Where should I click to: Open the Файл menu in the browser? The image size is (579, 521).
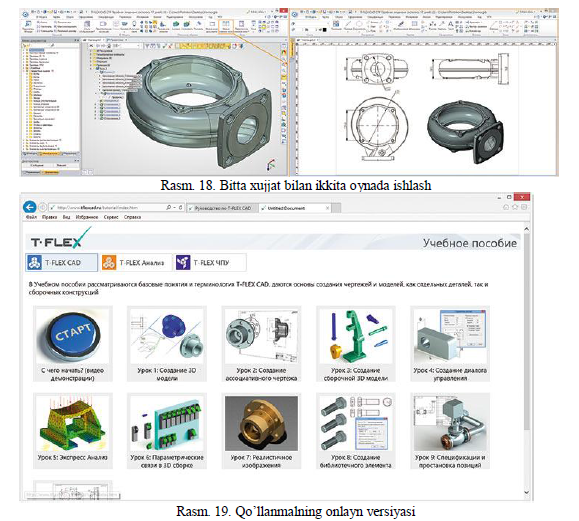(x=31, y=217)
